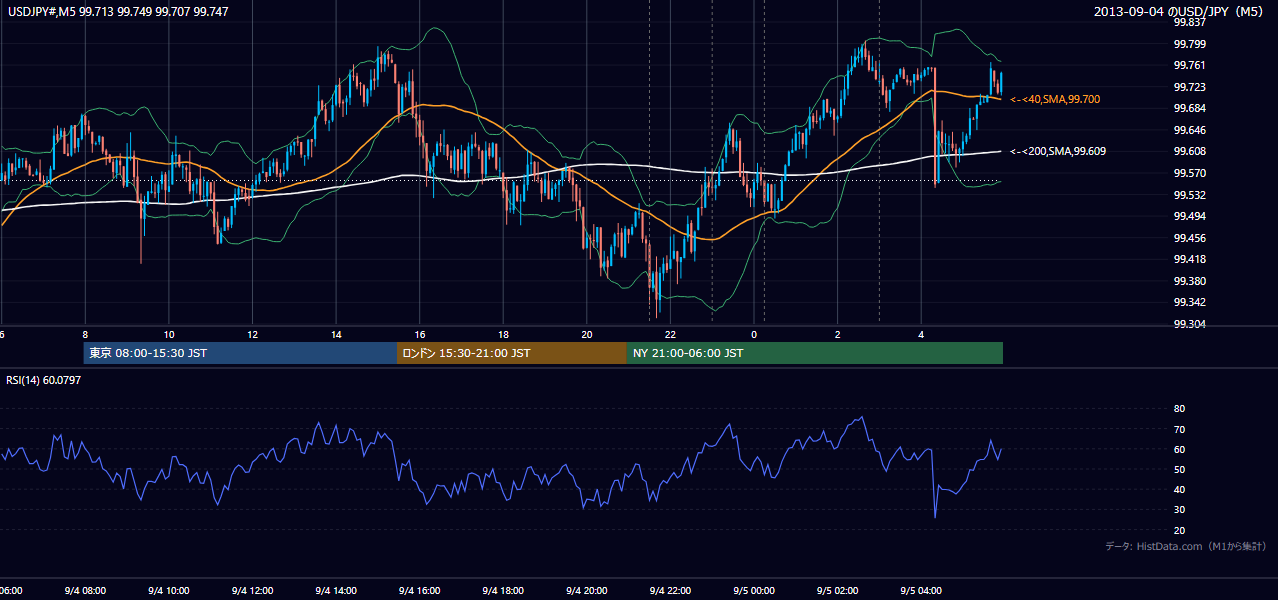1278x600 pixels.
Task: Click hour 22 on the price chart time axis
Action: point(670,335)
